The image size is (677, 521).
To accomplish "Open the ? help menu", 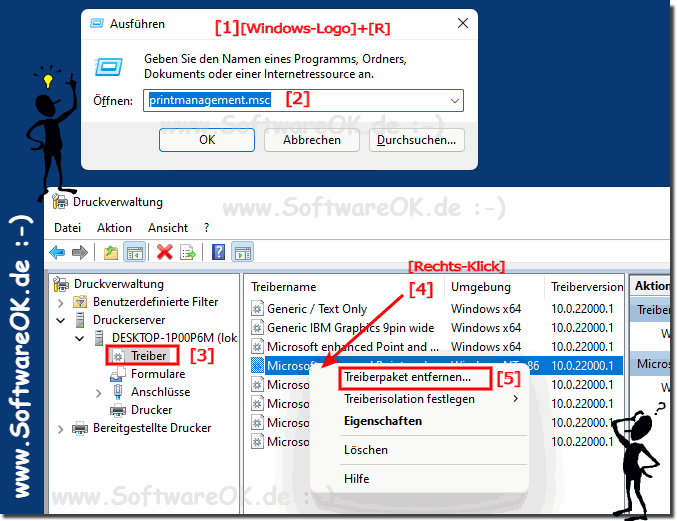I will coord(206,227).
